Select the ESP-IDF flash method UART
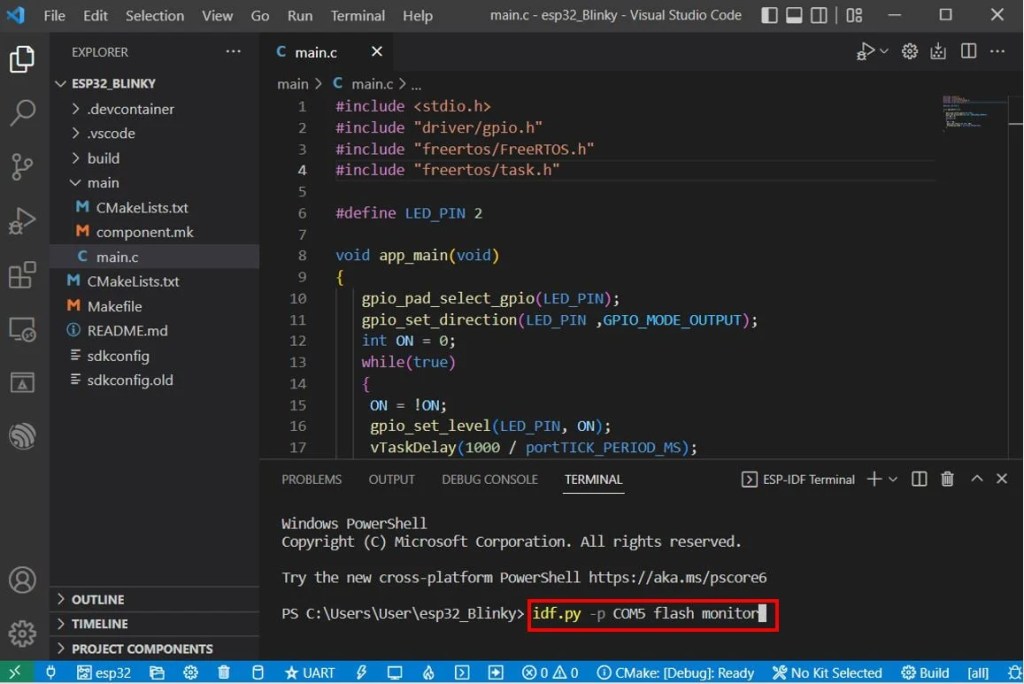Screen dimensions: 1024x684 click(310, 672)
